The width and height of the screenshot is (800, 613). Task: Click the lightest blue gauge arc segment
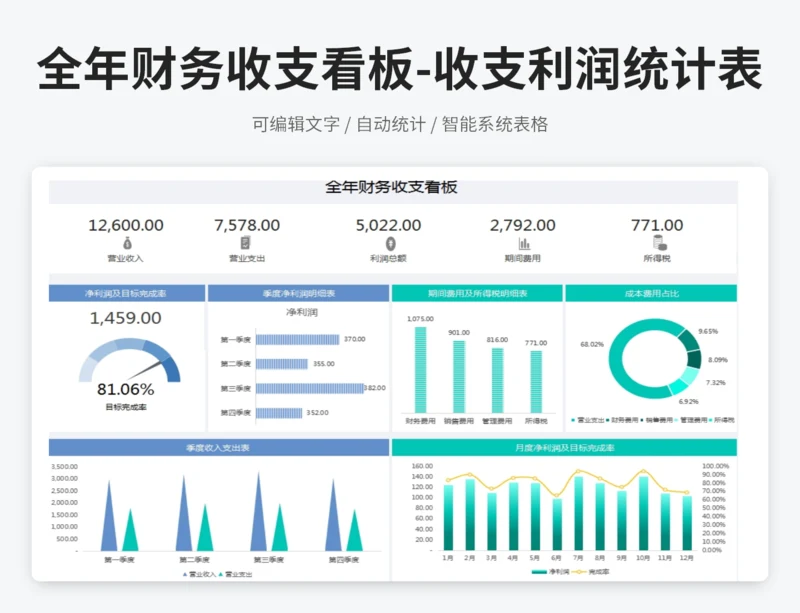pyautogui.click(x=87, y=370)
